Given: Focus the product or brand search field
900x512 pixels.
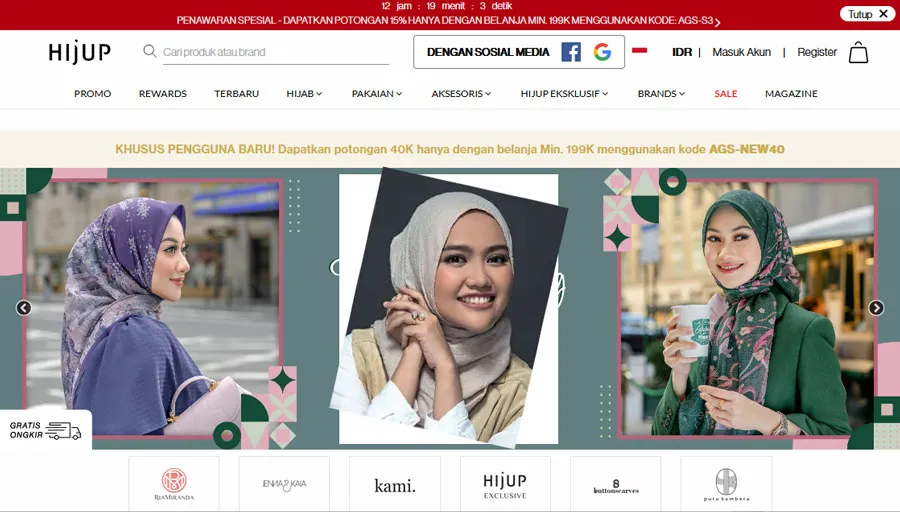Looking at the screenshot, I should pyautogui.click(x=276, y=52).
